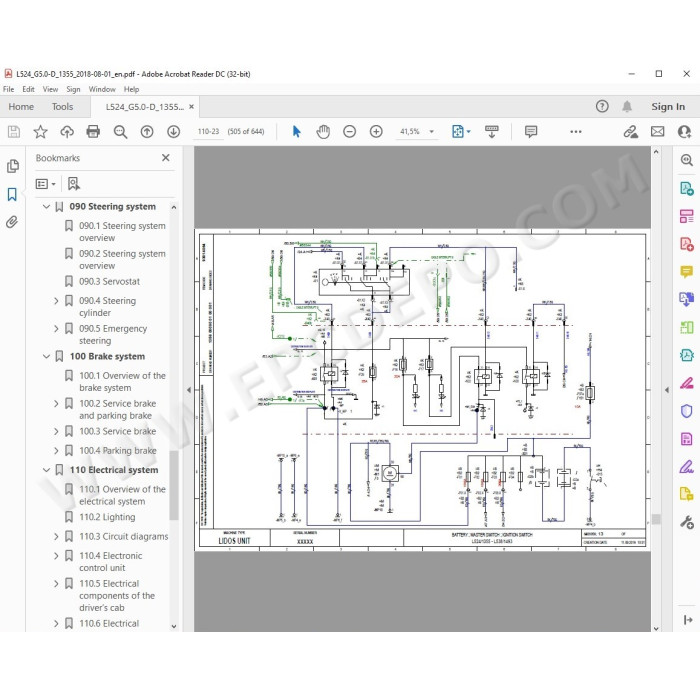Add a comment with speech bubble icon

pyautogui.click(x=531, y=131)
